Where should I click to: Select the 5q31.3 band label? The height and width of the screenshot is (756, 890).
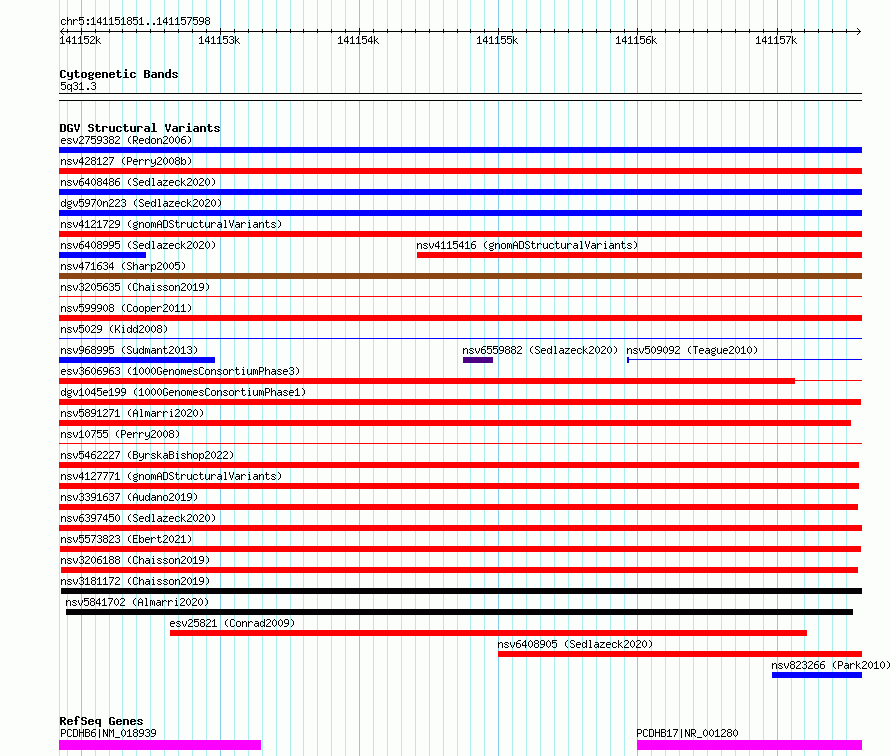coord(78,86)
